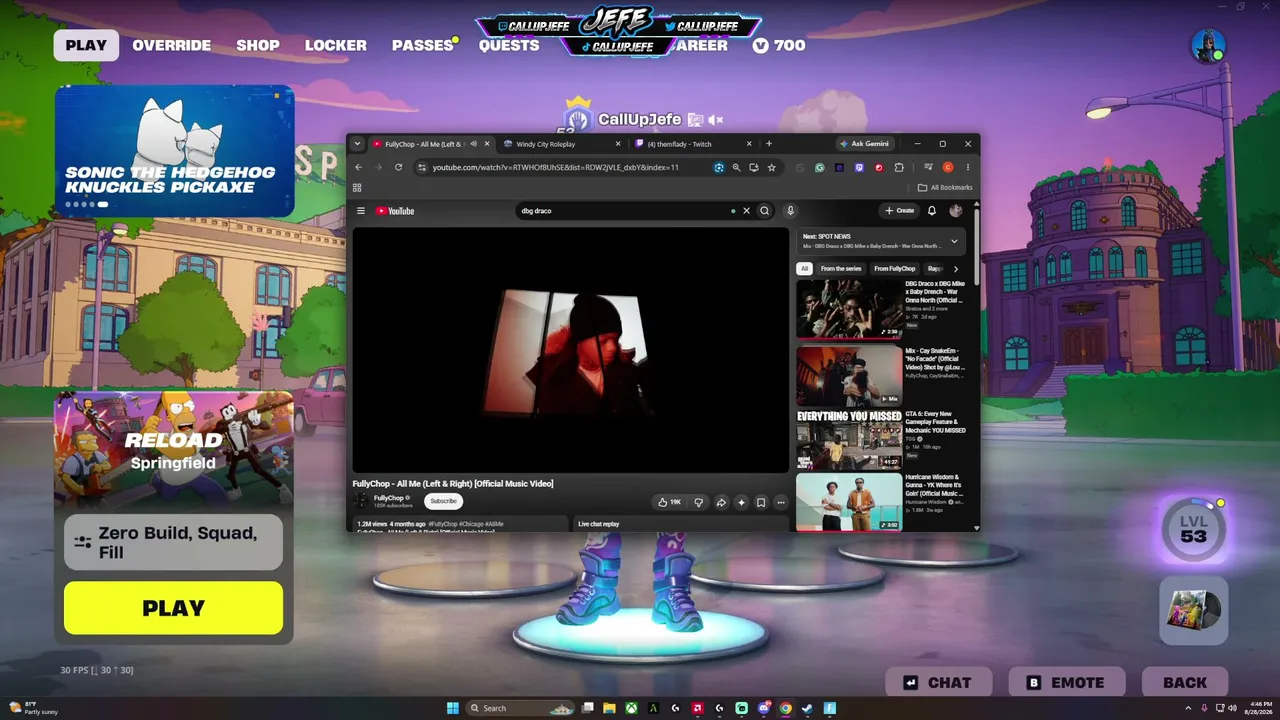
Task: Change game mode Zero Build, Squad, Fill
Action: [x=173, y=542]
